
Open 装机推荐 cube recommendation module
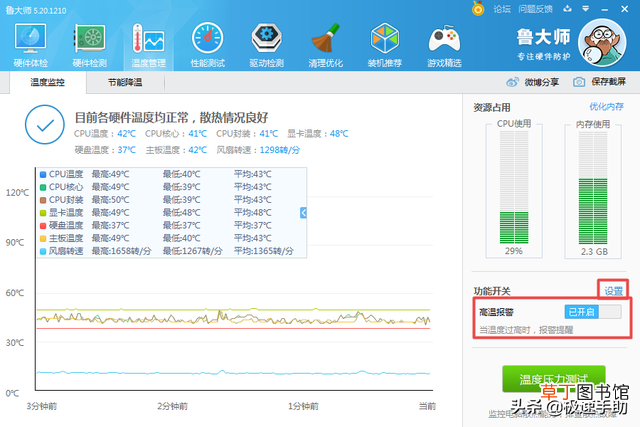click(384, 45)
